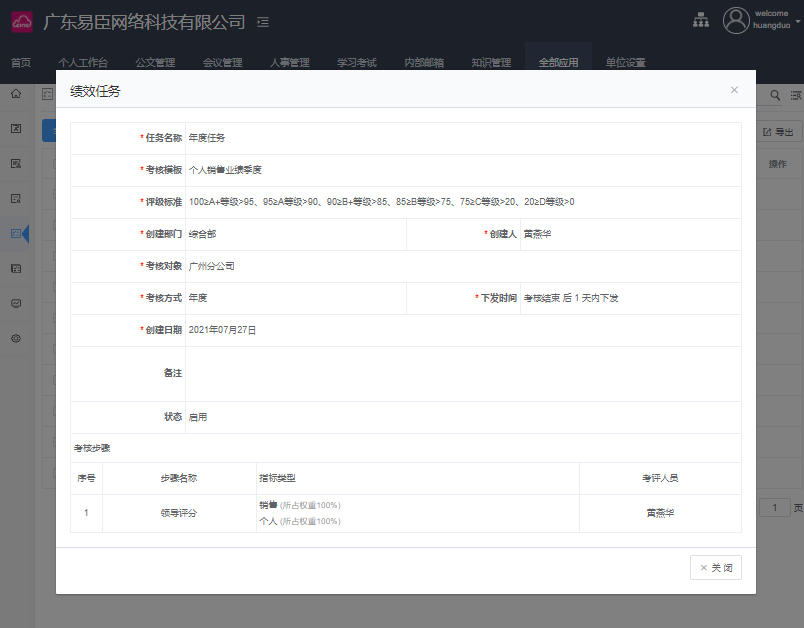Click the sidebar chart monitor icon
The height and width of the screenshot is (628, 804).
[x=16, y=303]
